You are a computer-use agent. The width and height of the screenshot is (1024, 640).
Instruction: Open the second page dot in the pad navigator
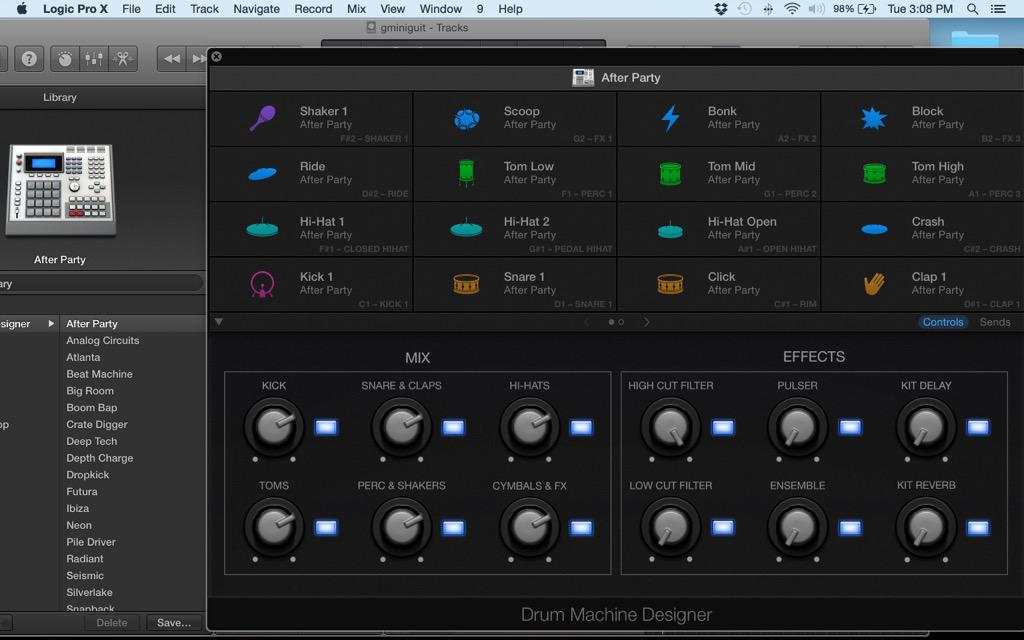pyautogui.click(x=621, y=322)
